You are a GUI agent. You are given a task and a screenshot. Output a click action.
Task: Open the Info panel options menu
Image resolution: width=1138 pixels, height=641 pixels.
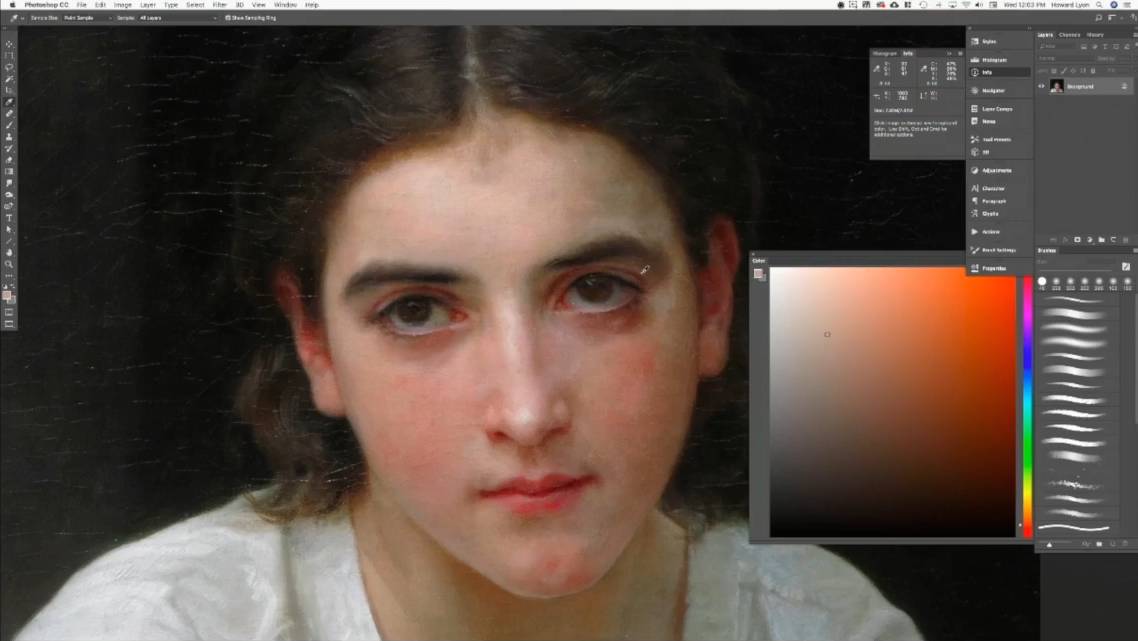(x=960, y=53)
